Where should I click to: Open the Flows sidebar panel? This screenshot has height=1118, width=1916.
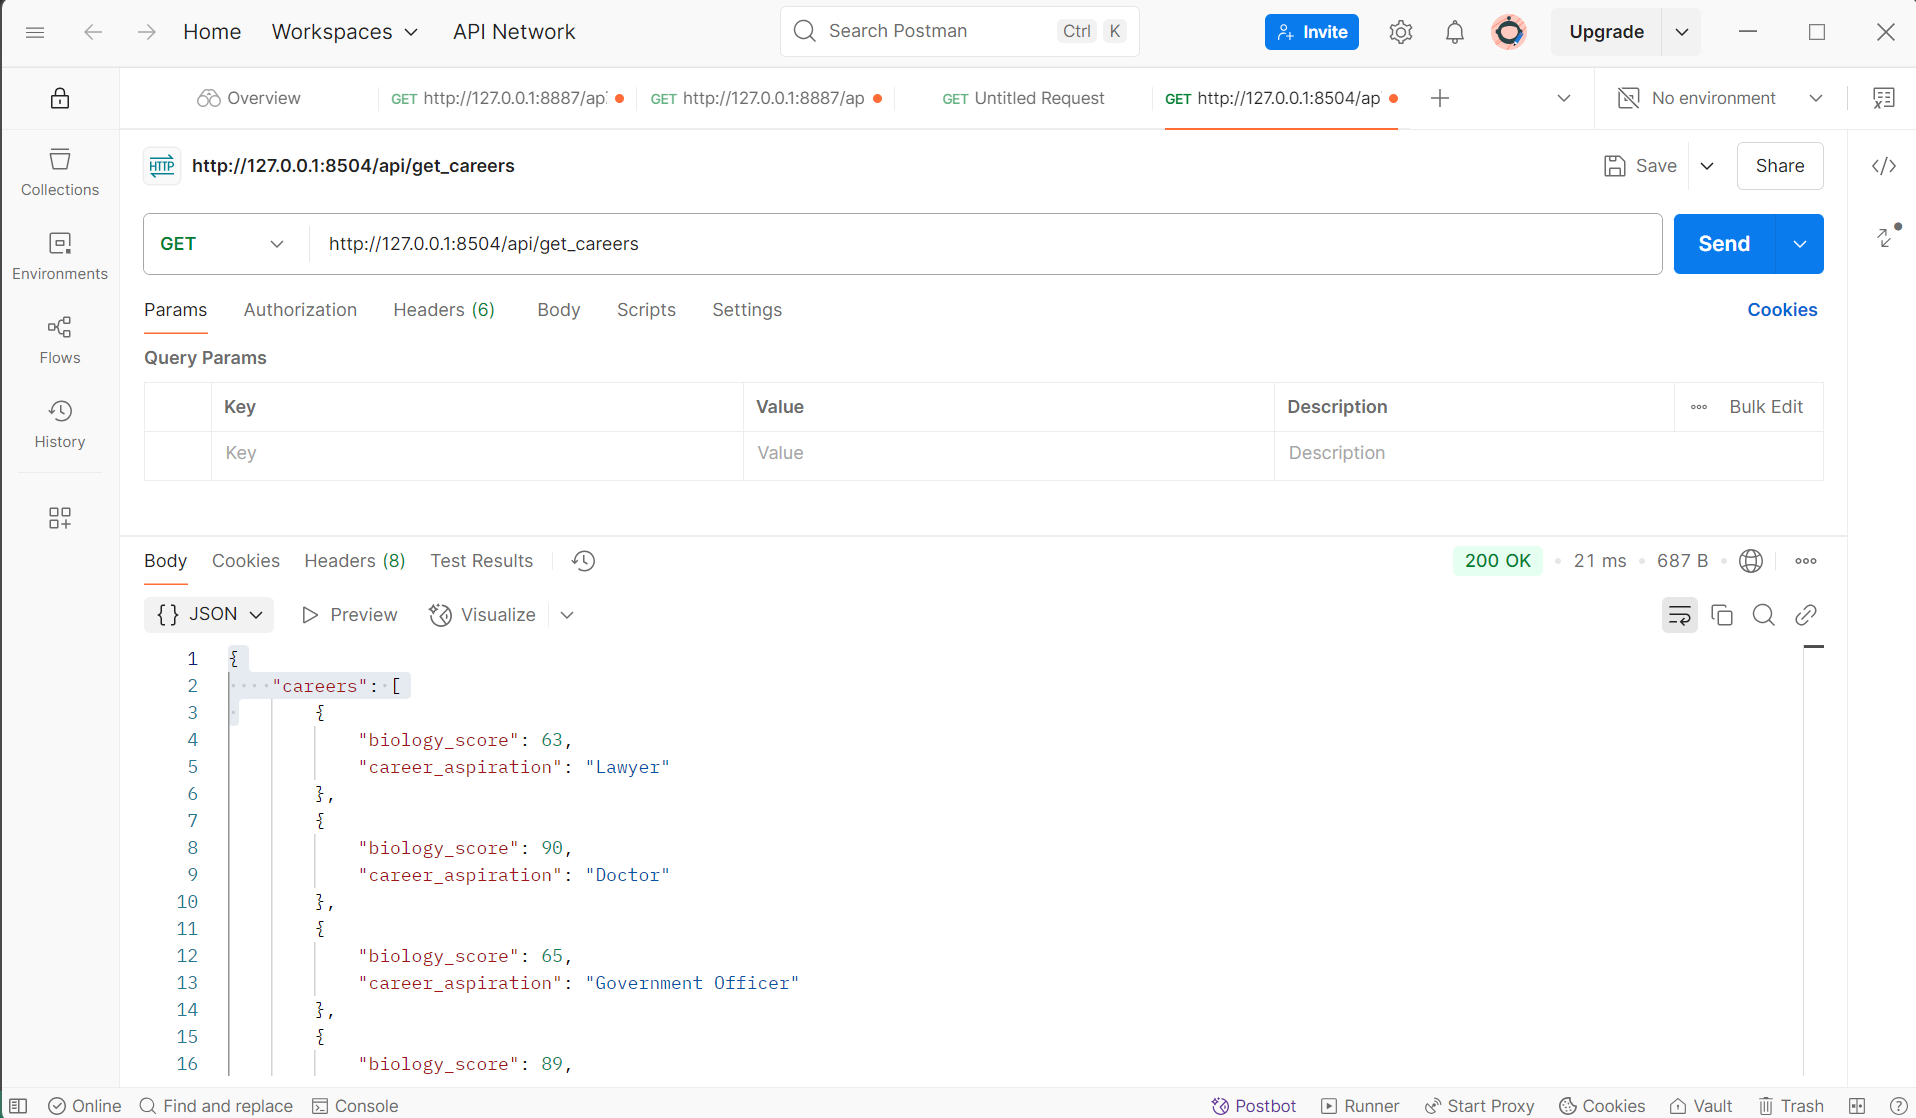(x=60, y=340)
